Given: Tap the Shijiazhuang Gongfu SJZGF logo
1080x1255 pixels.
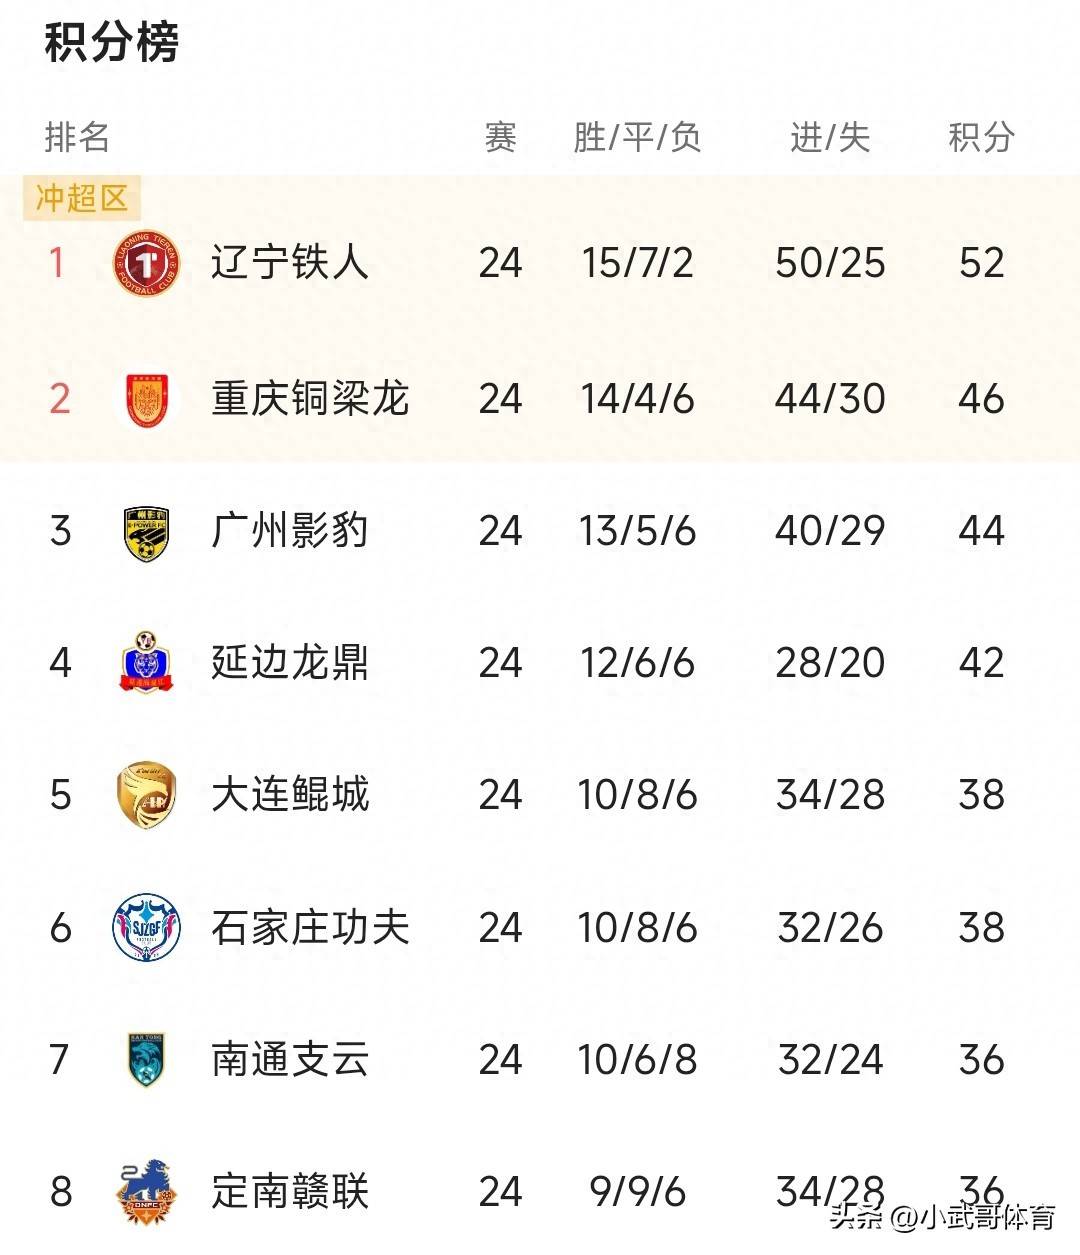Looking at the screenshot, I should point(146,928).
